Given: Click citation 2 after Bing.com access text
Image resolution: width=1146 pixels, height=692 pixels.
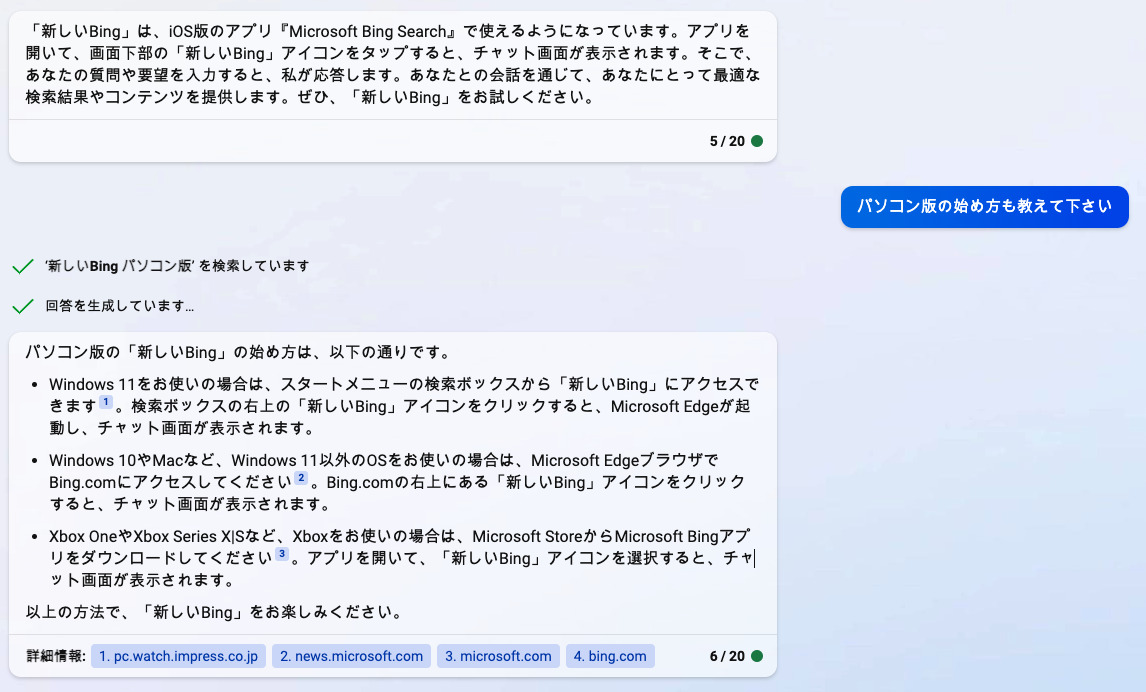Looking at the screenshot, I should (x=301, y=478).
